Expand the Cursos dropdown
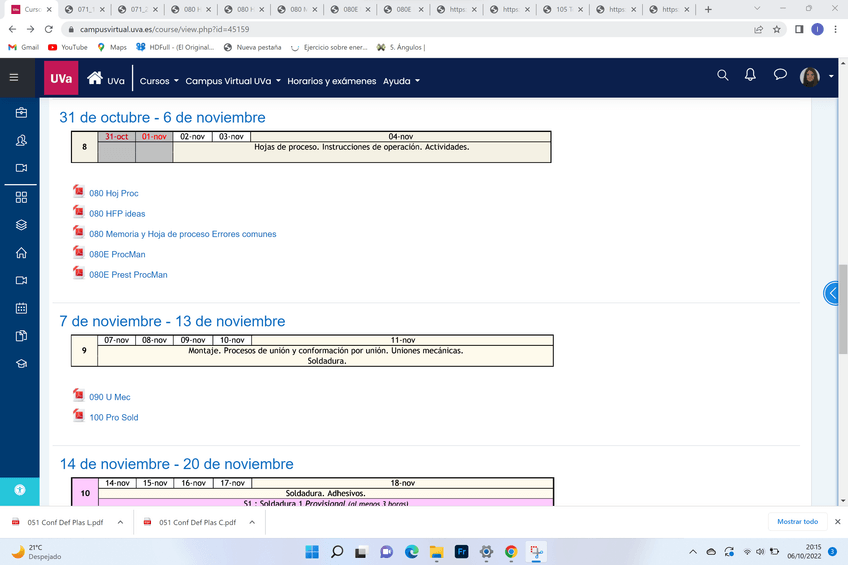This screenshot has height=565, width=848. (159, 81)
